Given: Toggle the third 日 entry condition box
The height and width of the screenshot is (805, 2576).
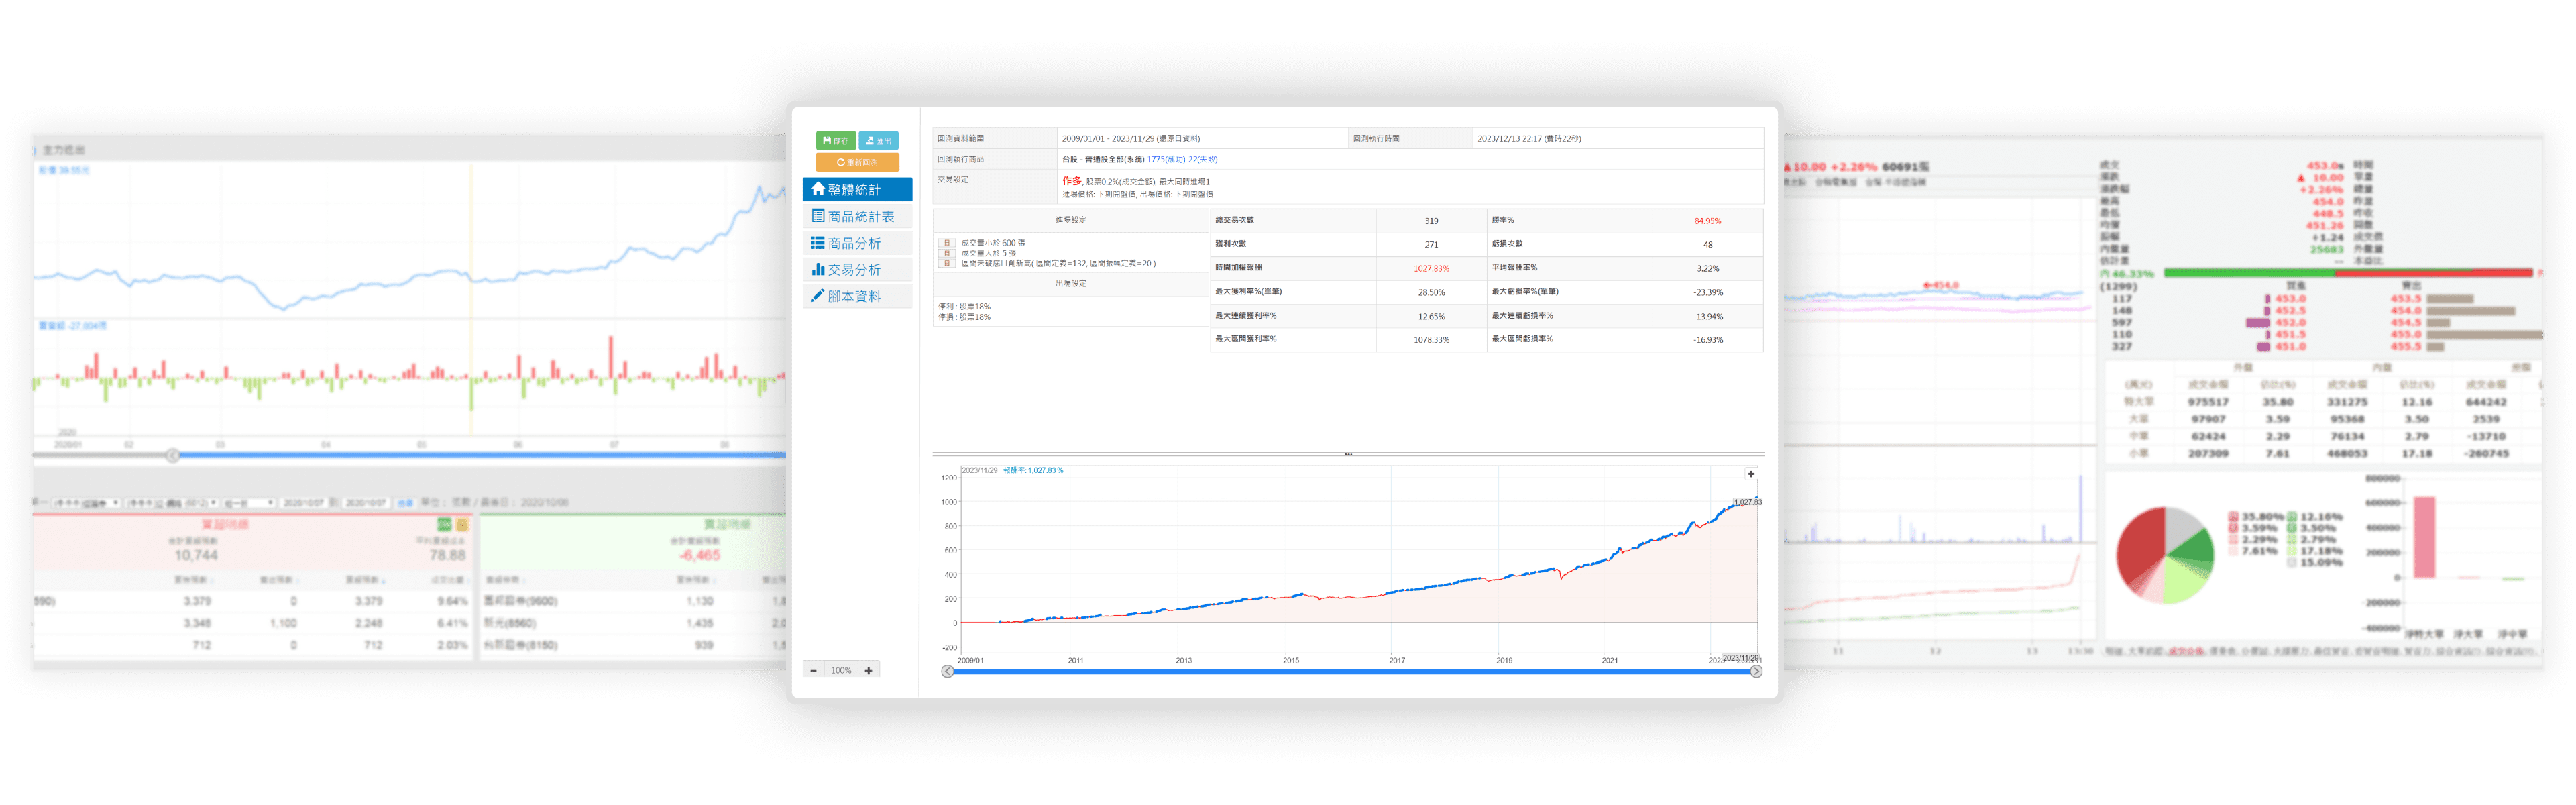Looking at the screenshot, I should [x=946, y=263].
